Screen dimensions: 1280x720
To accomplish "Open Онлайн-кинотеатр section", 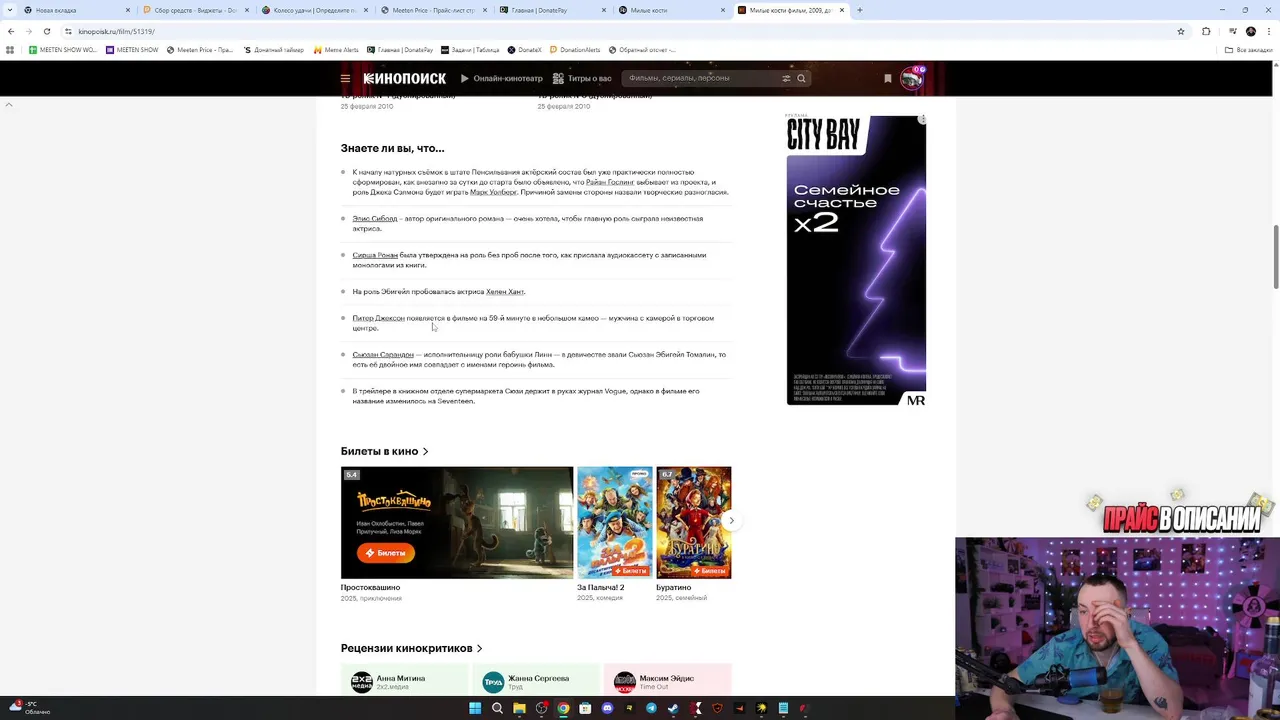I will click(x=501, y=78).
